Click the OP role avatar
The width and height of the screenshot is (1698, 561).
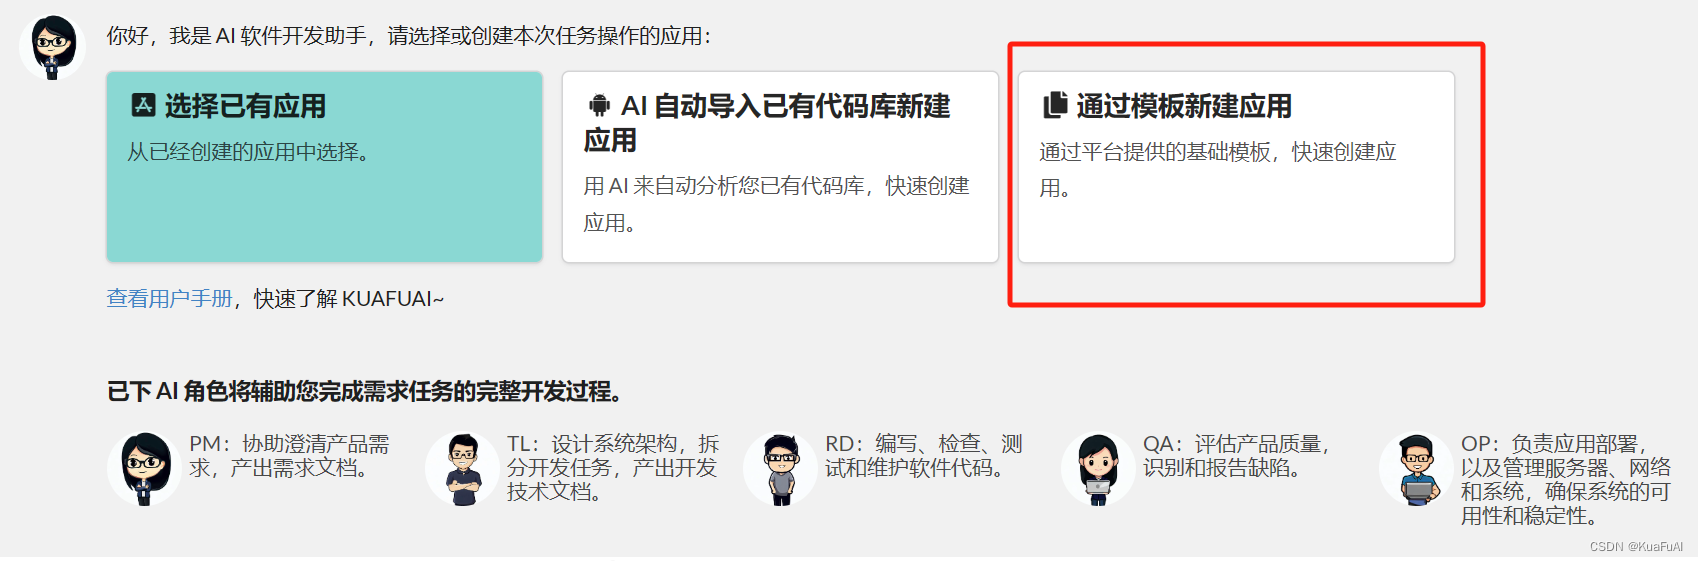pos(1416,468)
